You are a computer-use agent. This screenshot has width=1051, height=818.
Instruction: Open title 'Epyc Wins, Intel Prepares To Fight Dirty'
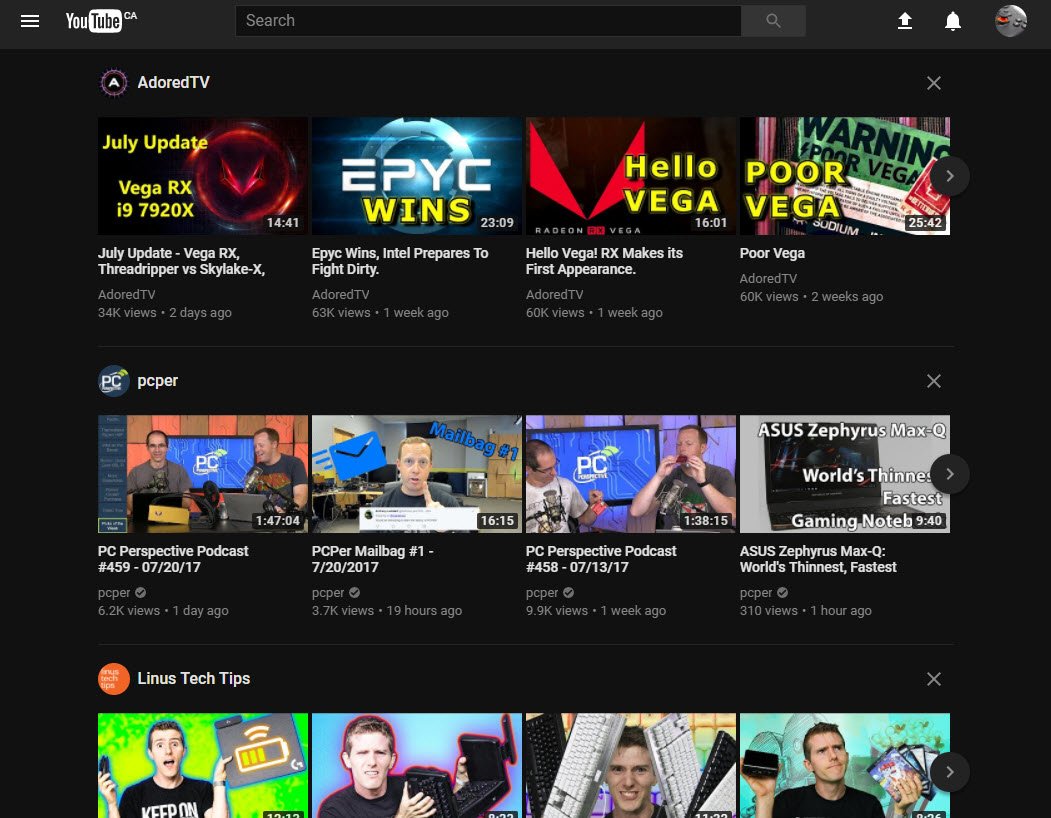point(400,261)
